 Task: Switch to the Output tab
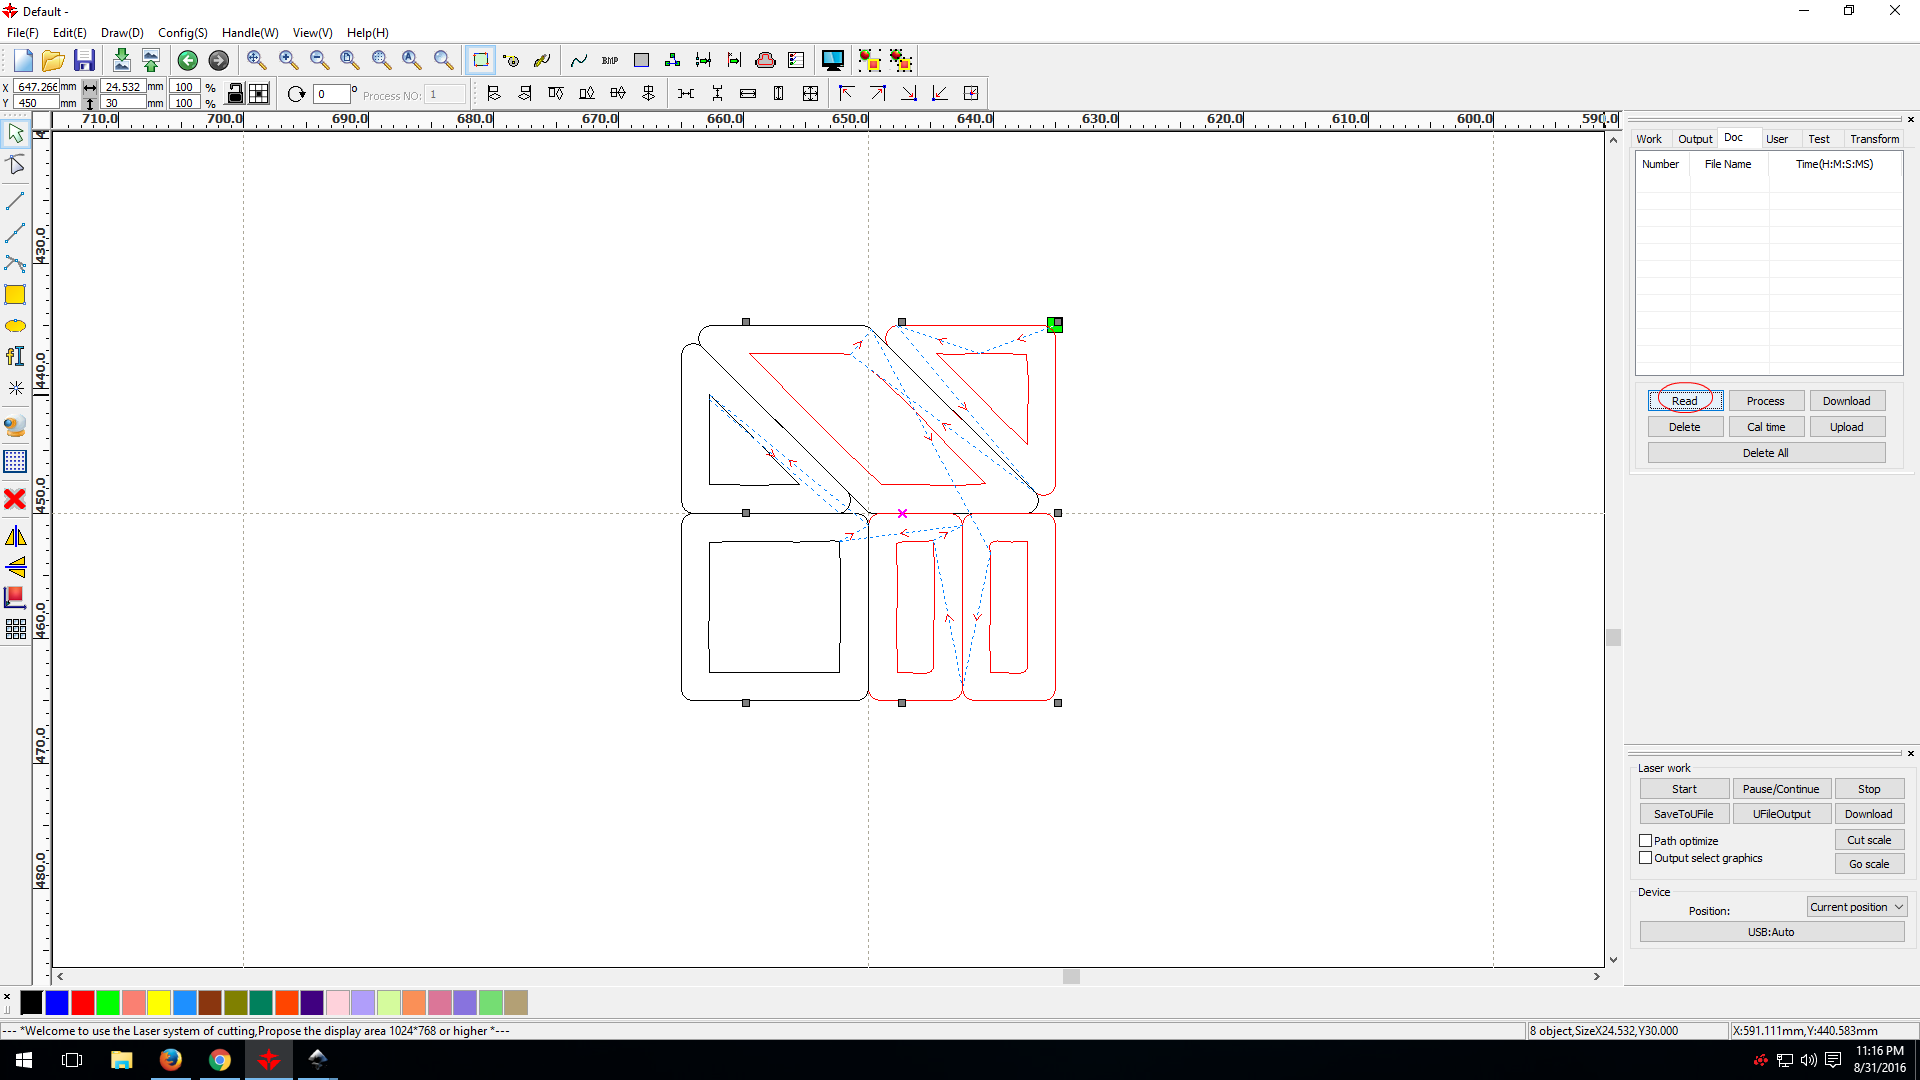pos(1694,139)
